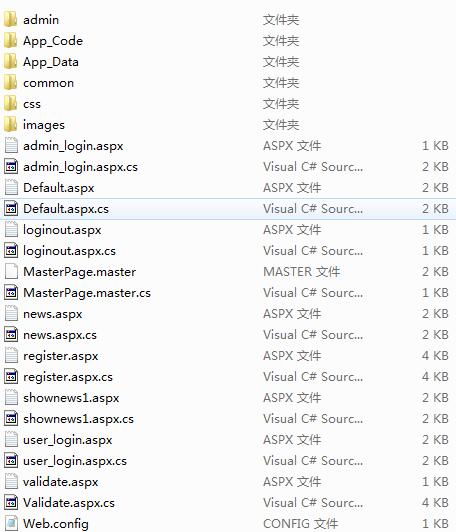Viewport: 456px width, 532px height.
Task: Click the MasterPage.master blank file icon
Action: coord(11,271)
